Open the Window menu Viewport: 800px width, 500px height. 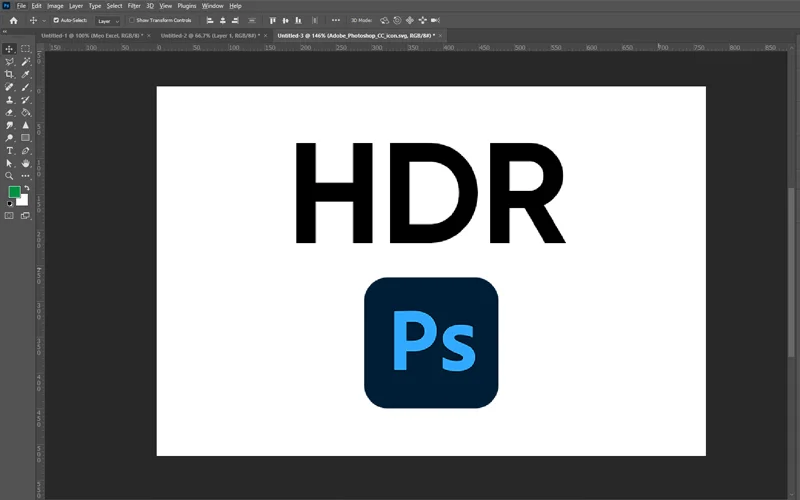click(212, 6)
